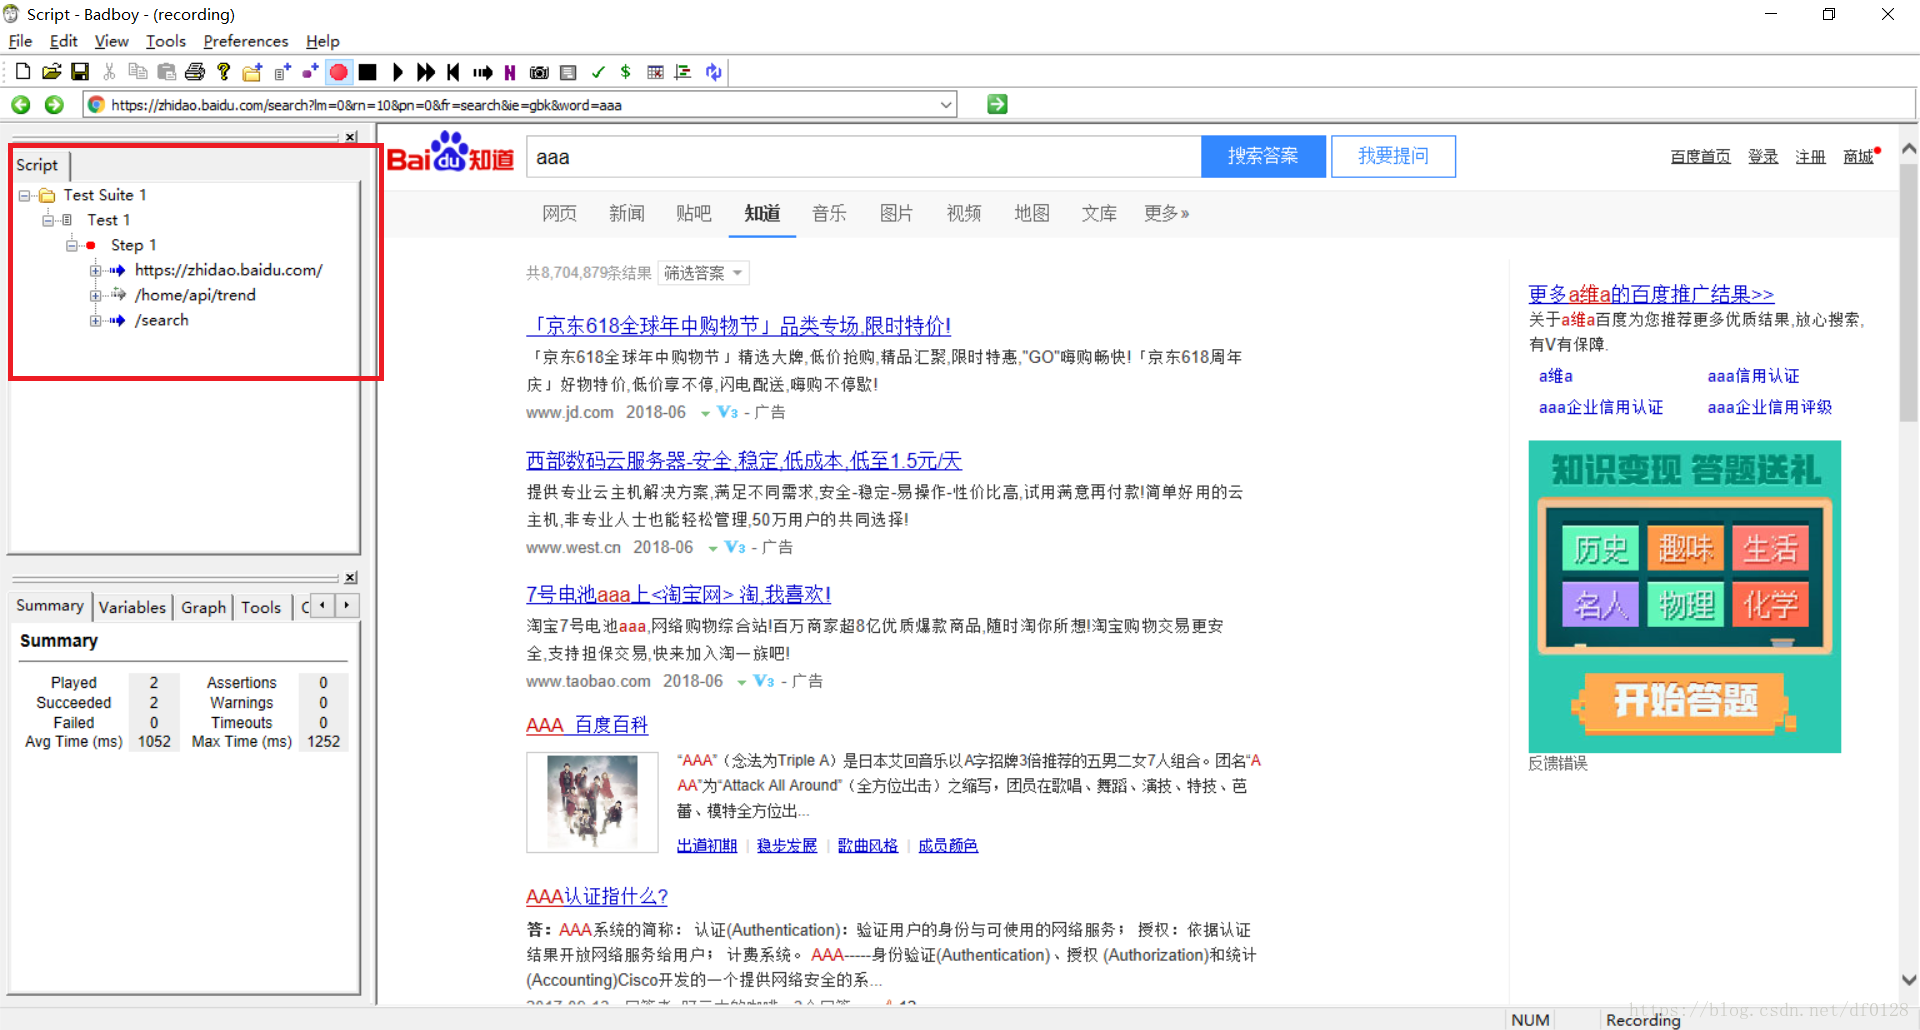Close the Script panel with its X
This screenshot has width=1920, height=1030.
pos(351,137)
